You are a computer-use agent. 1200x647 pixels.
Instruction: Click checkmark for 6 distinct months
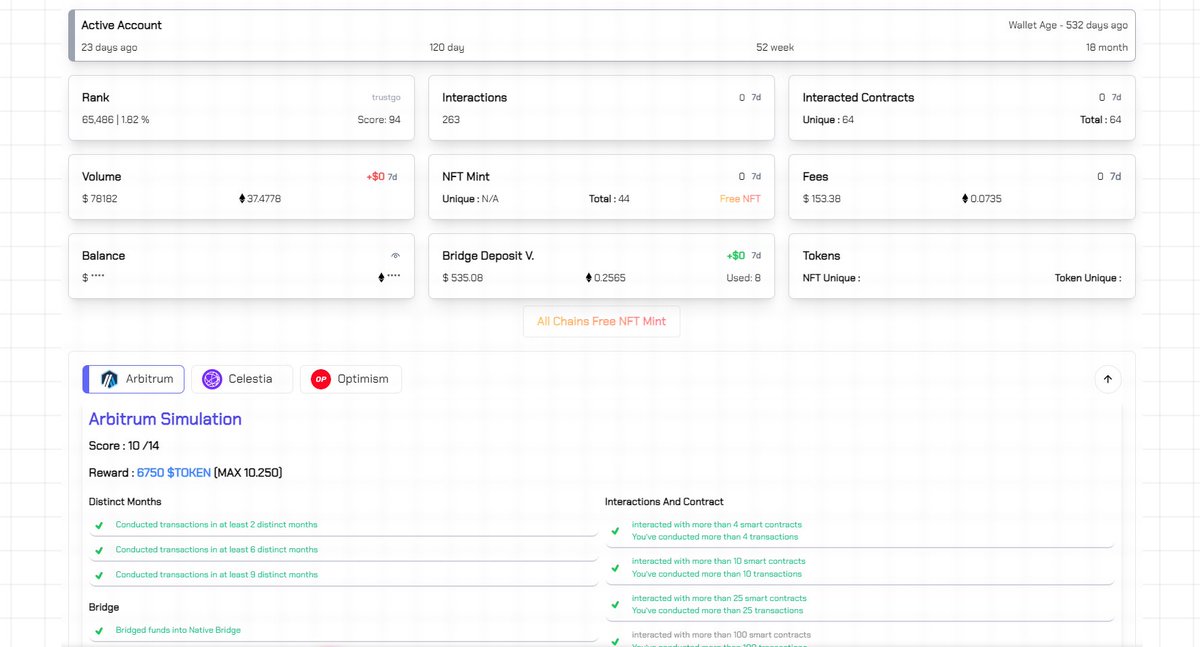98,550
